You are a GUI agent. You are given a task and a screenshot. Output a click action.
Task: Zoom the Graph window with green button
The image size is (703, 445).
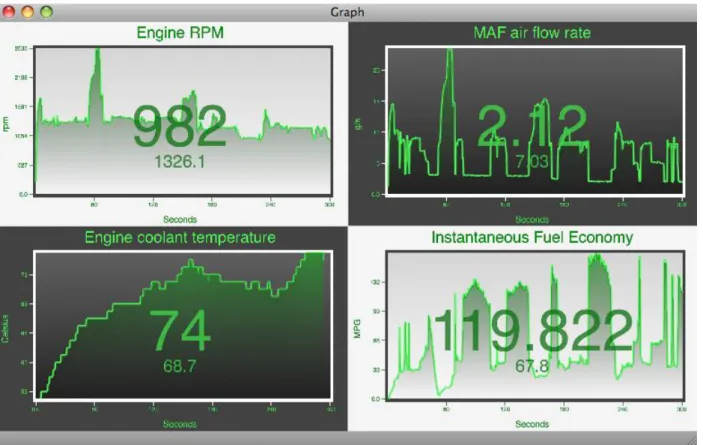[47, 12]
